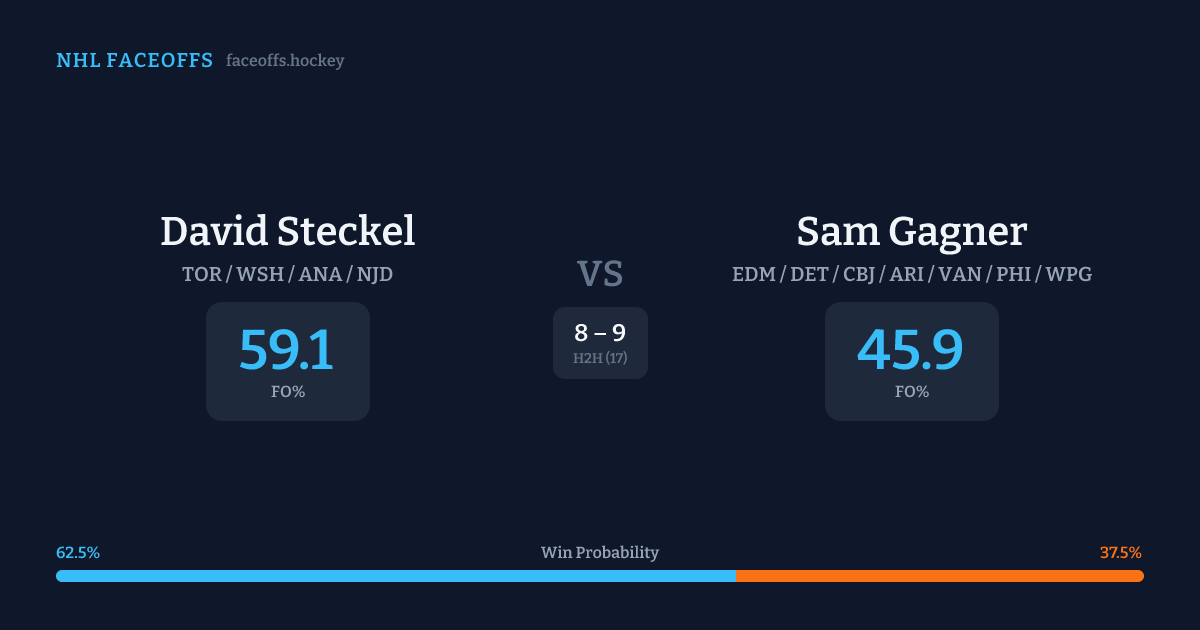The height and width of the screenshot is (630, 1200).
Task: Click the 37.5% win probability value
Action: [x=1120, y=553]
